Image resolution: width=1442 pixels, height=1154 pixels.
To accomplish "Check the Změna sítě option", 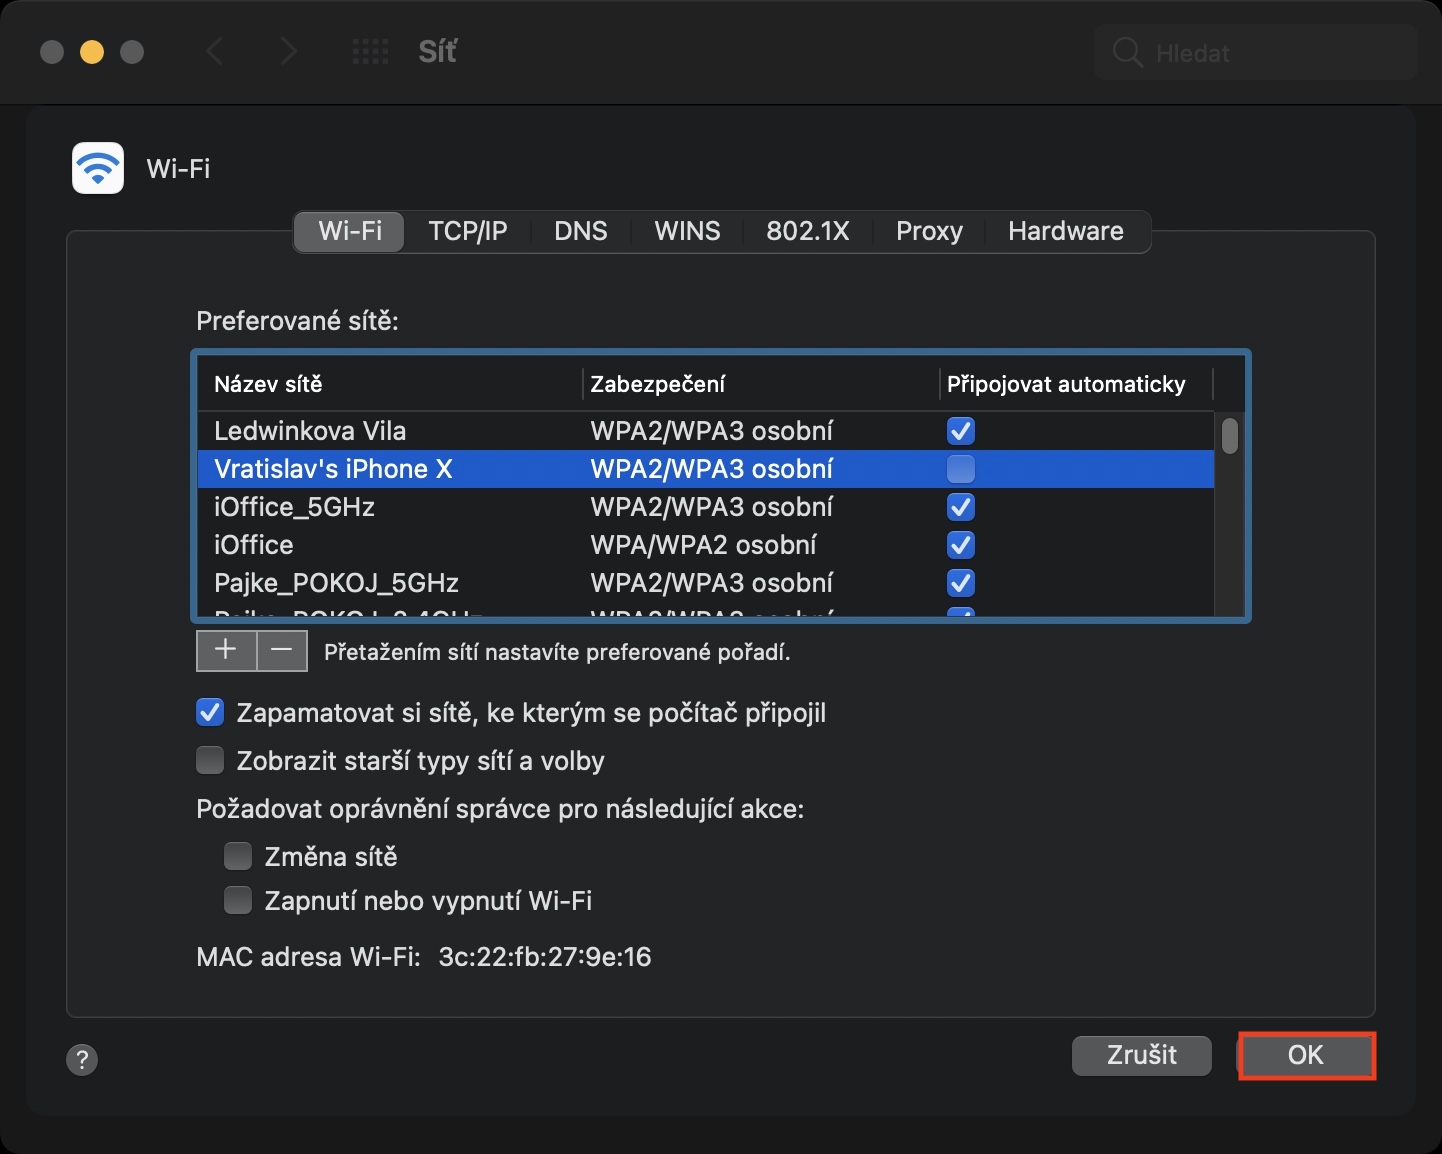I will [238, 857].
